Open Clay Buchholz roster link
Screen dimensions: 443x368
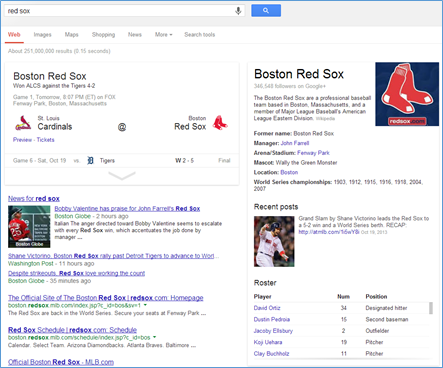[x=271, y=353]
